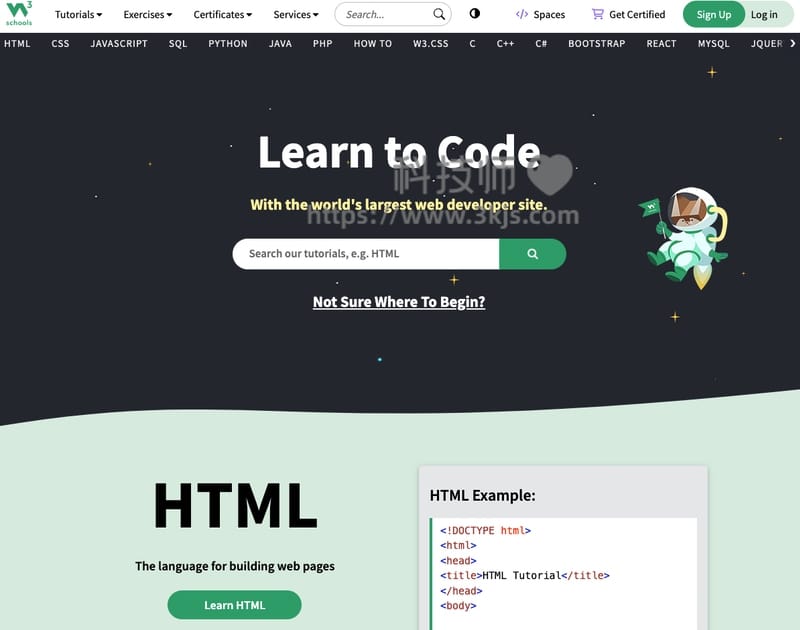The image size is (800, 630).
Task: Click '<!DOCTYPE html>' code line
Action: pyautogui.click(x=485, y=531)
